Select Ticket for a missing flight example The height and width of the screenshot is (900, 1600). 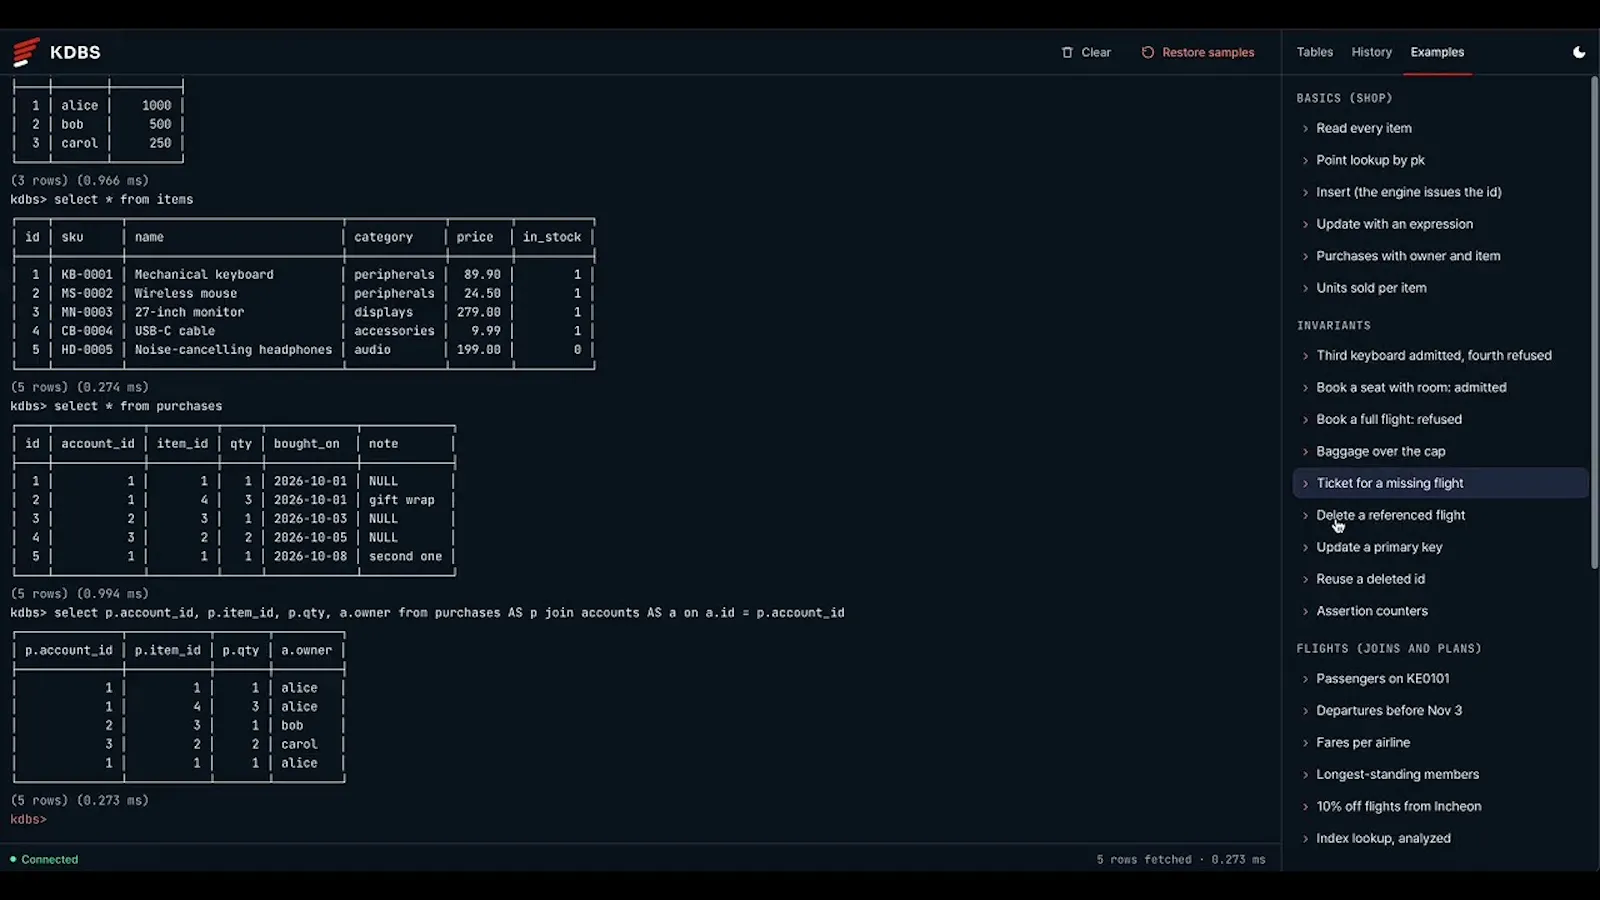(x=1440, y=483)
